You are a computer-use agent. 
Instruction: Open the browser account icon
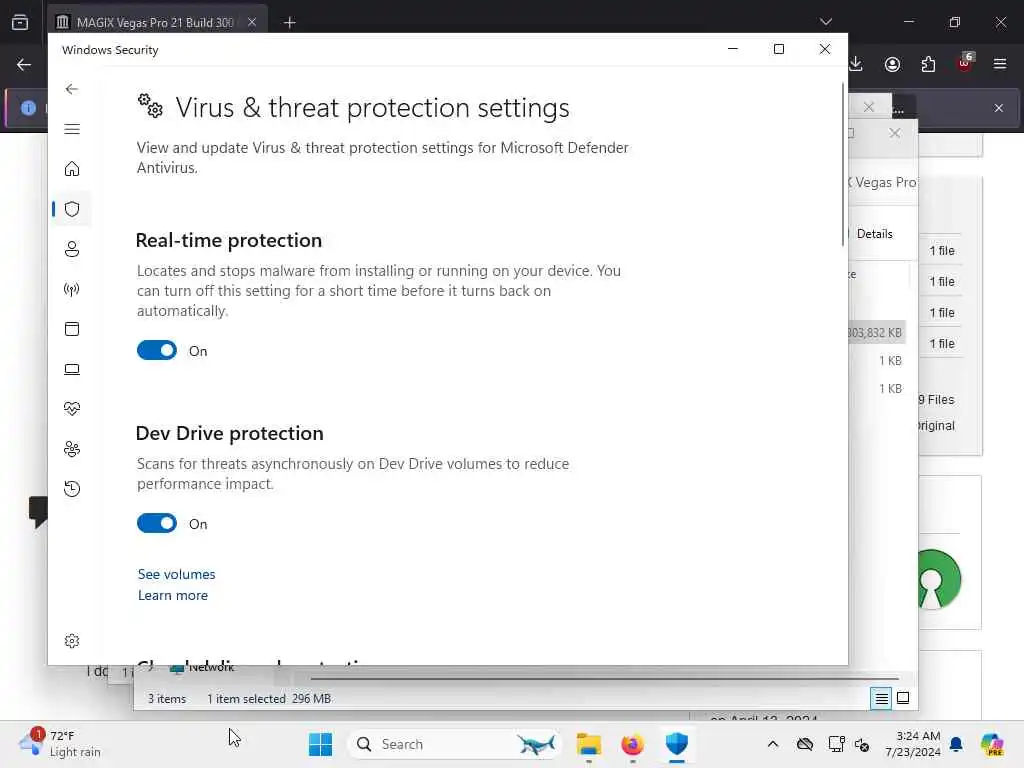[892, 64]
